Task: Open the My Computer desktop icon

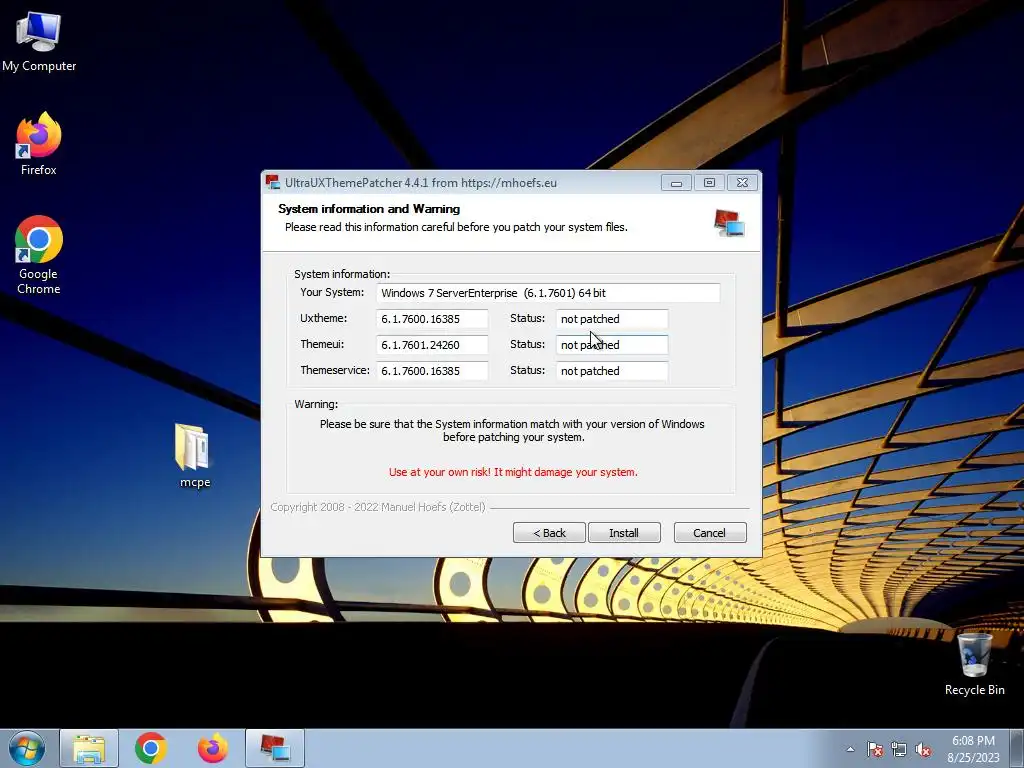Action: [39, 41]
